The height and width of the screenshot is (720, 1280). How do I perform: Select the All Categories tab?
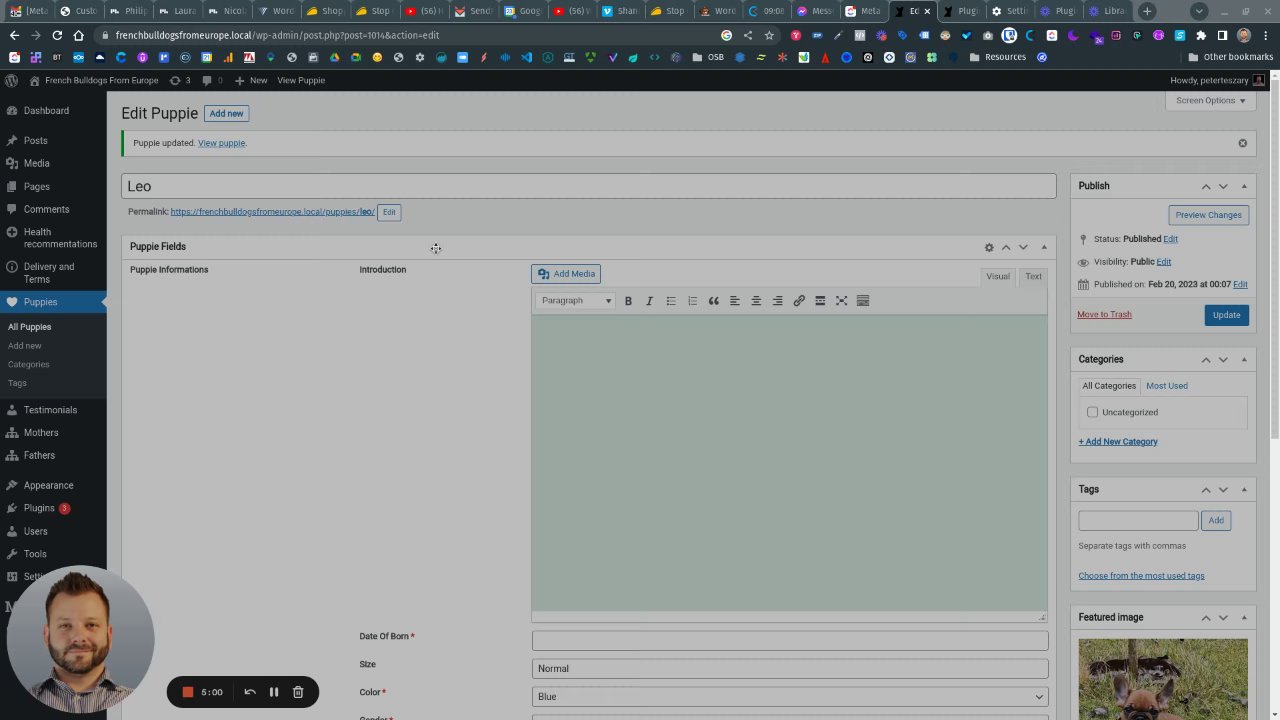(1109, 386)
